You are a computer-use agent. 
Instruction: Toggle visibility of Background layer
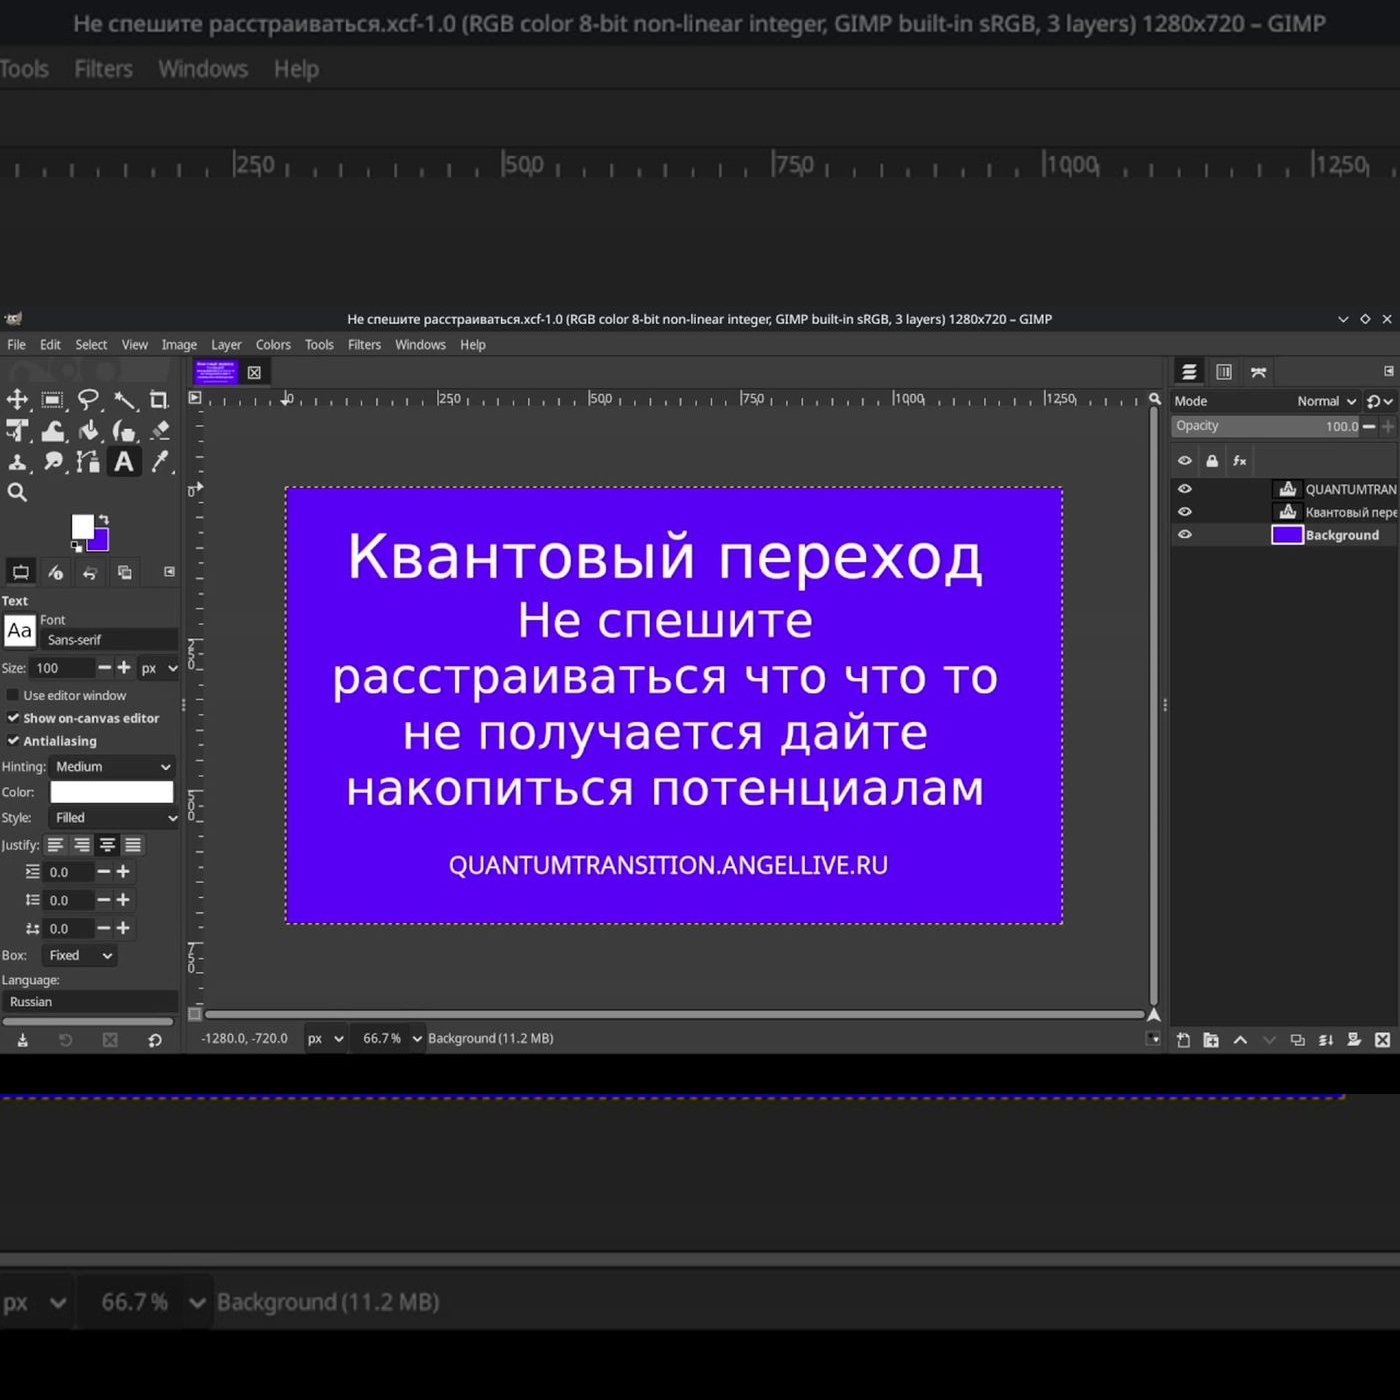[1185, 535]
